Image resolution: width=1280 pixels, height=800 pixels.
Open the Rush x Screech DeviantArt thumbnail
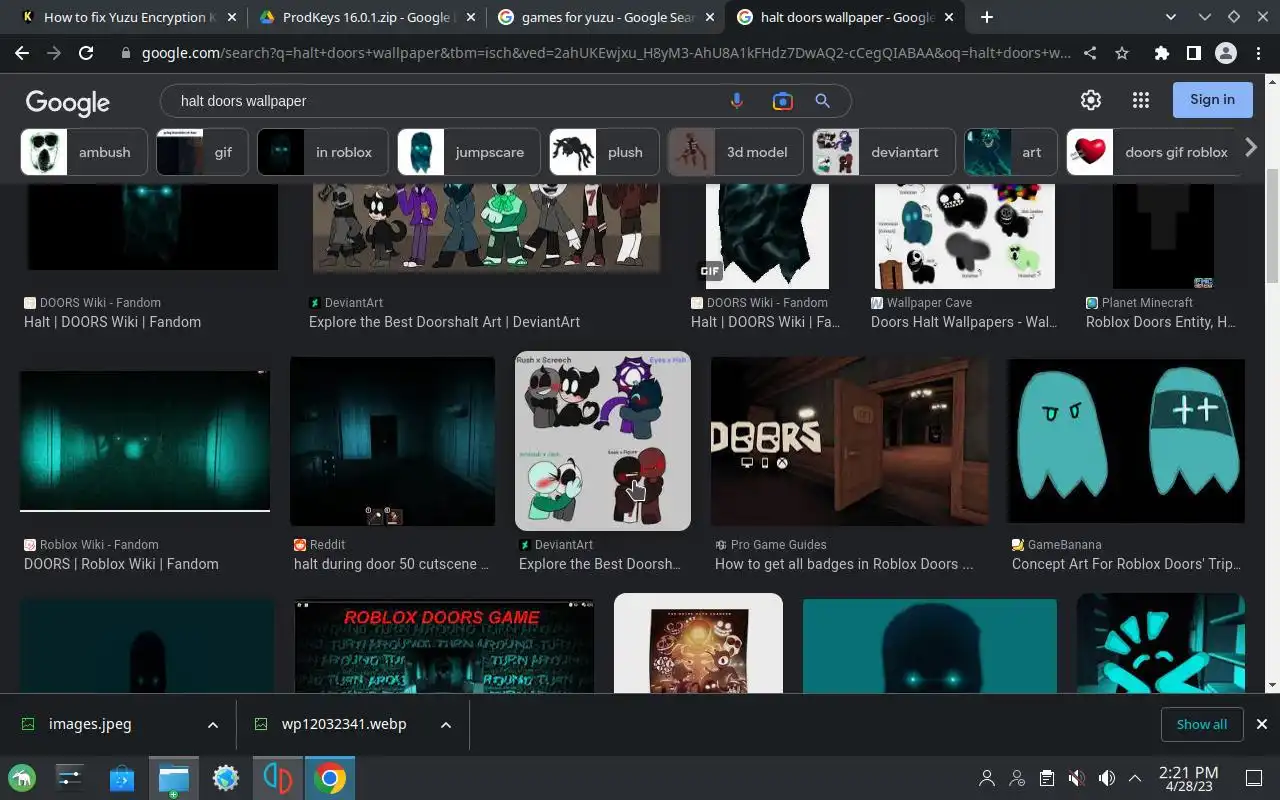click(603, 441)
